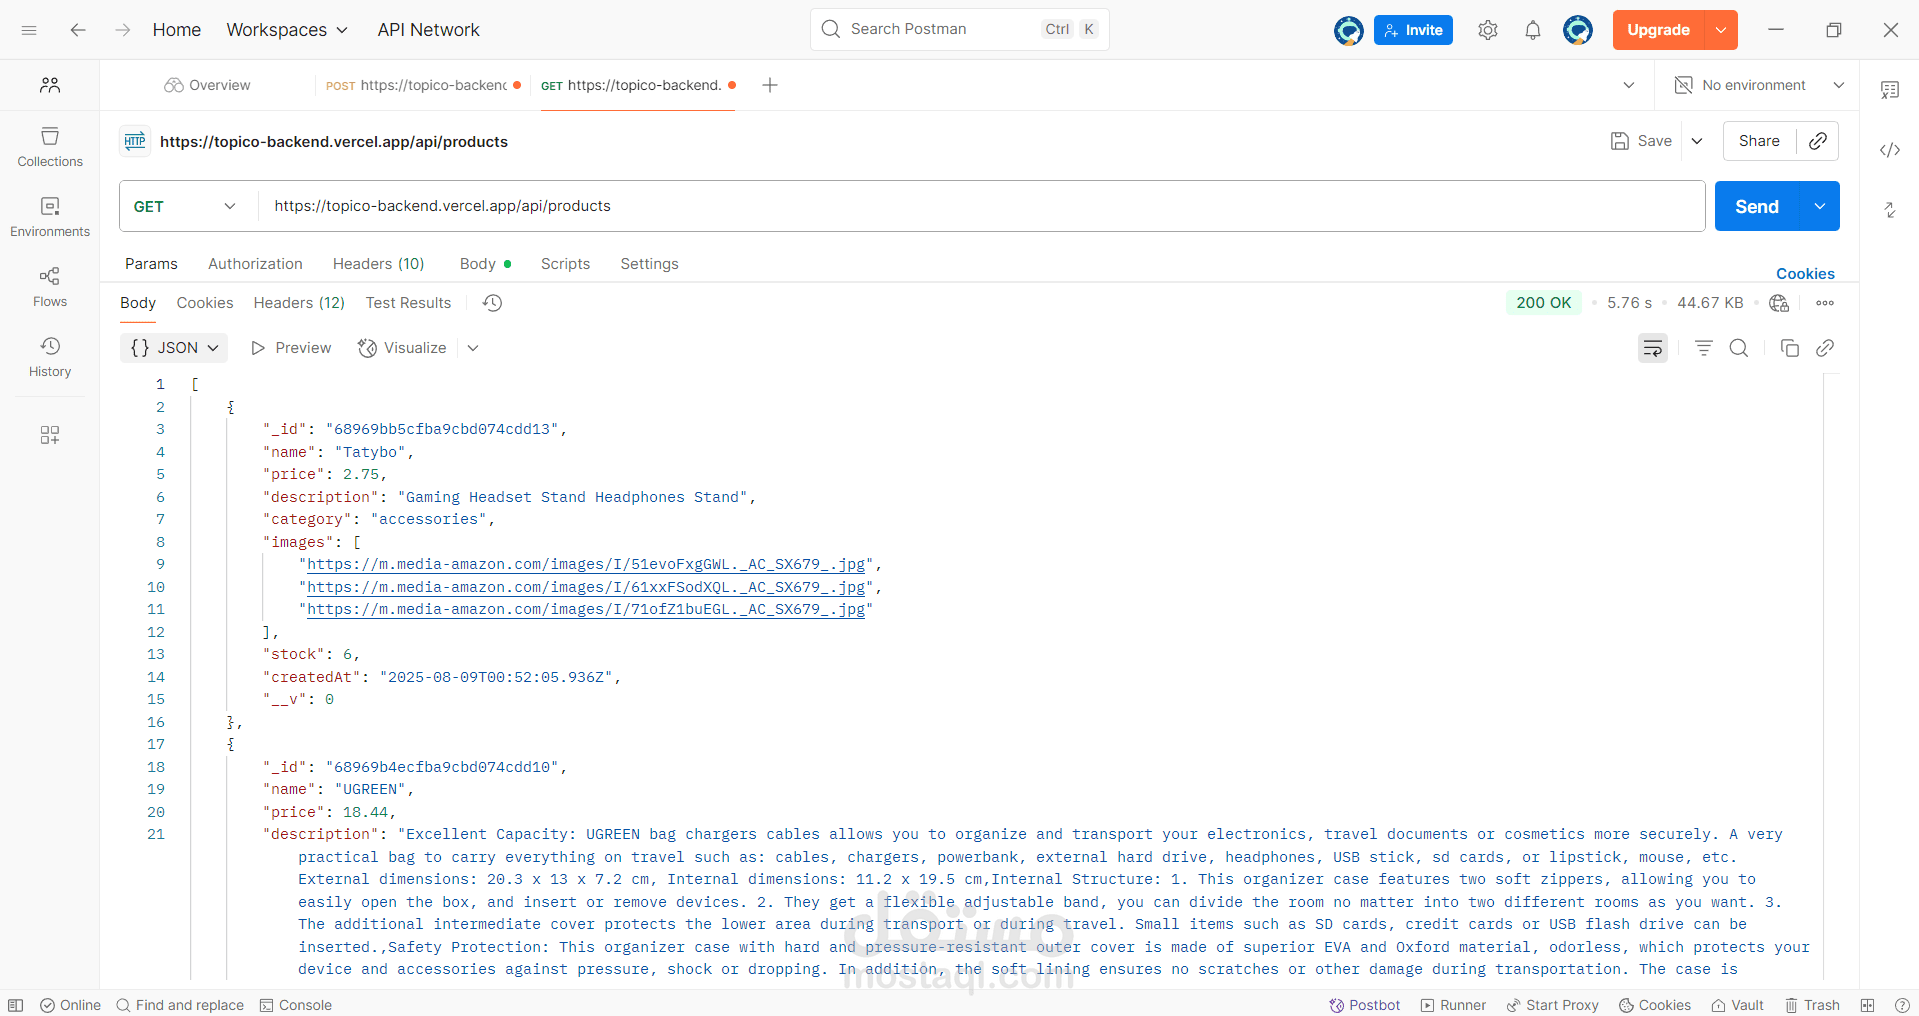Open the Save options arrow
The image size is (1919, 1016).
coord(1697,141)
